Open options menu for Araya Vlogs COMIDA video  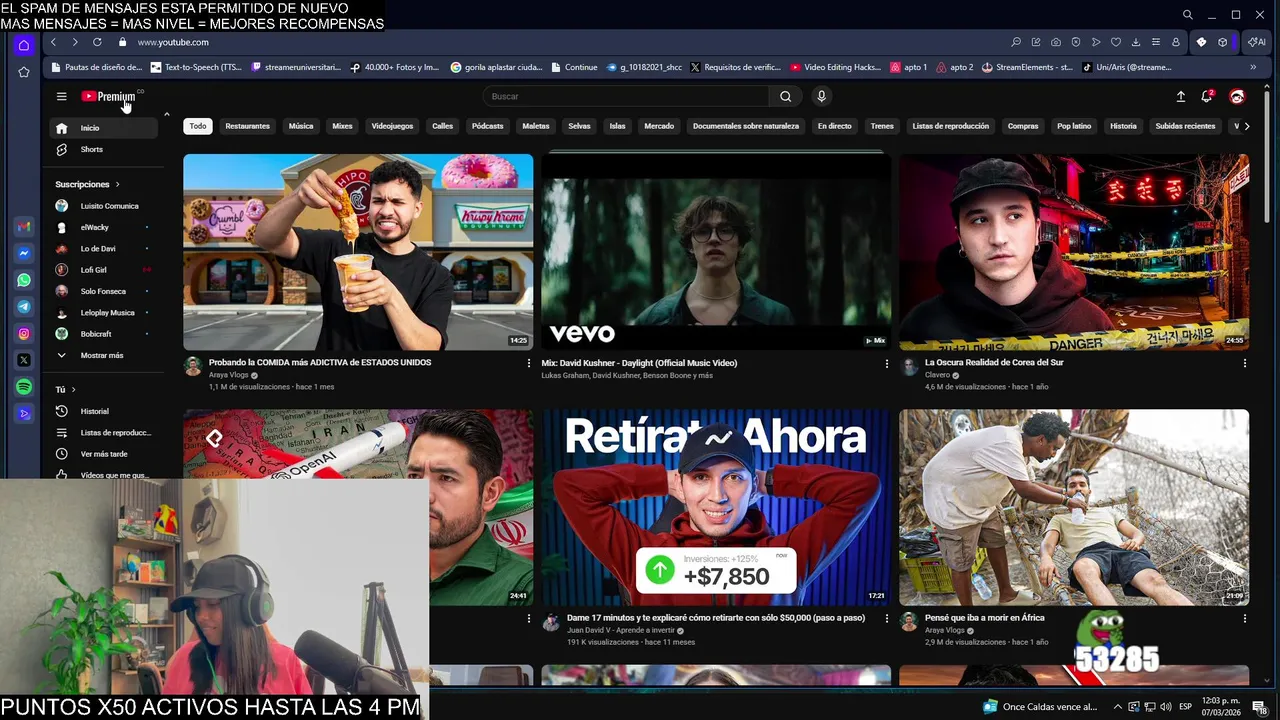pos(529,363)
